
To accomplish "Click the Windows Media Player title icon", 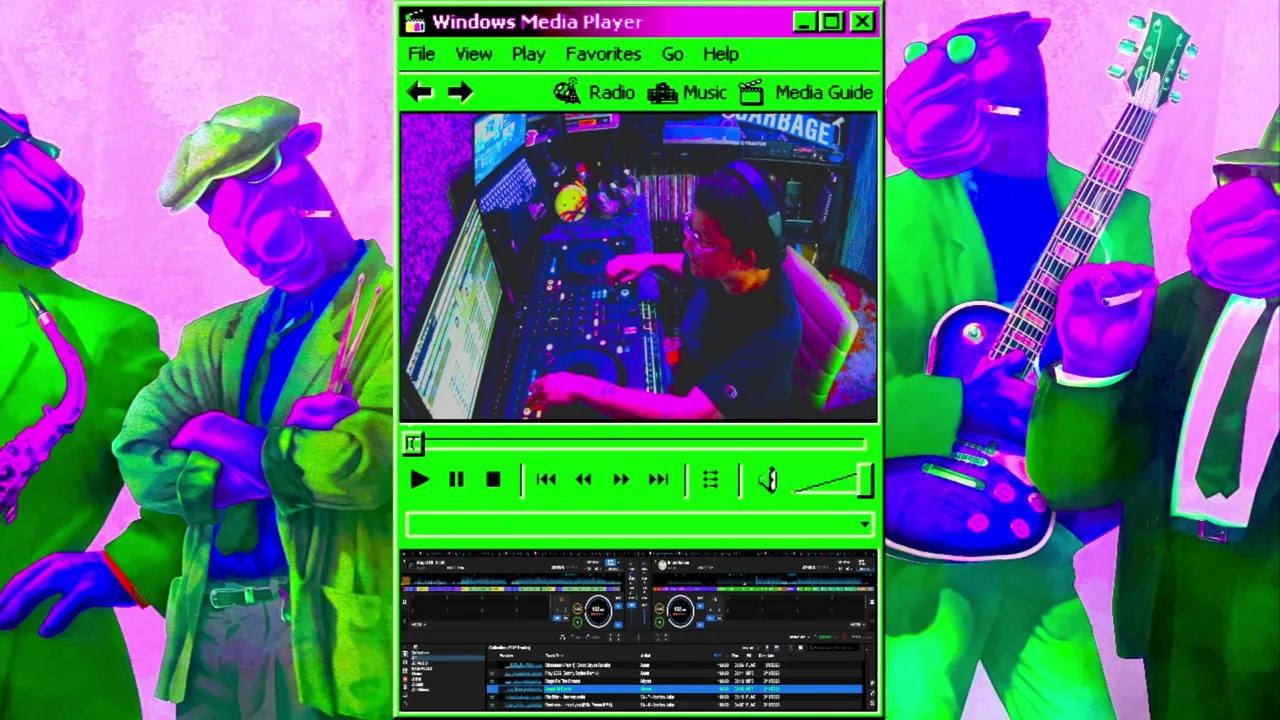I will [415, 21].
